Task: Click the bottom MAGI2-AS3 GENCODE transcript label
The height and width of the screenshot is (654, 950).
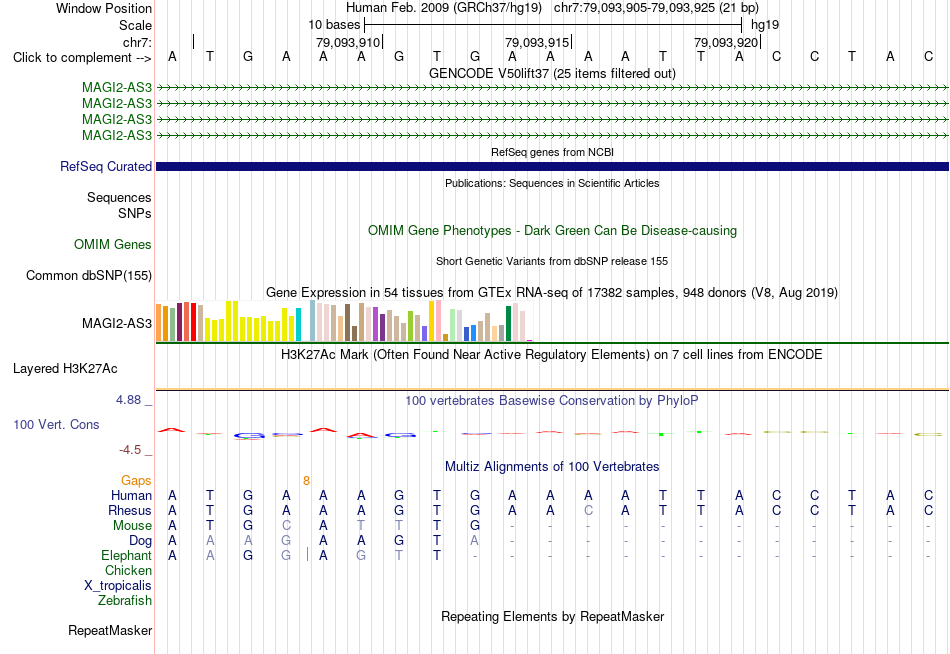Action: tap(117, 135)
